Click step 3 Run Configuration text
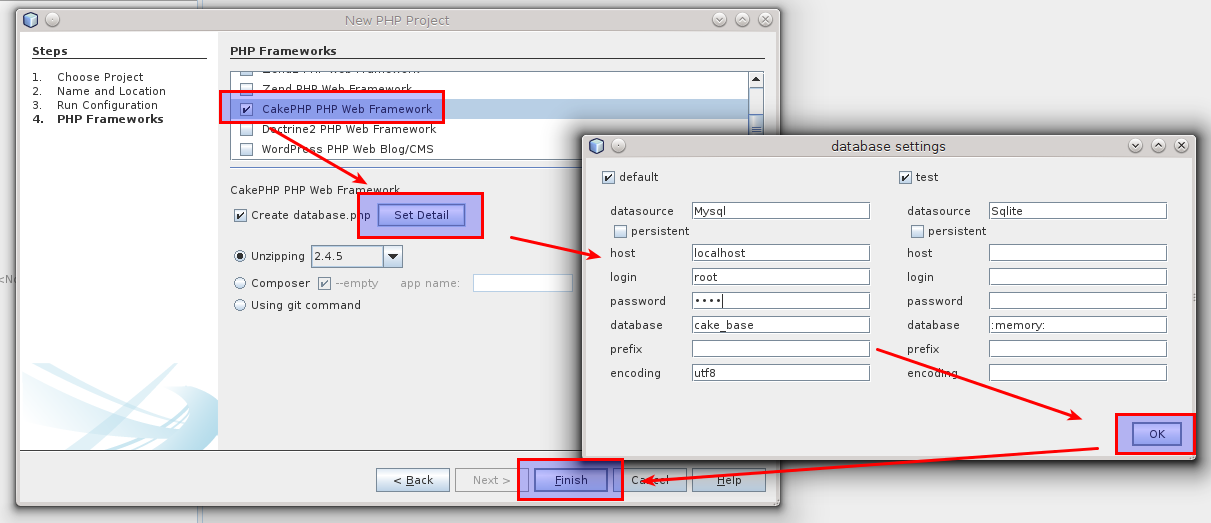Screen dimensions: 1211x523 (107, 105)
